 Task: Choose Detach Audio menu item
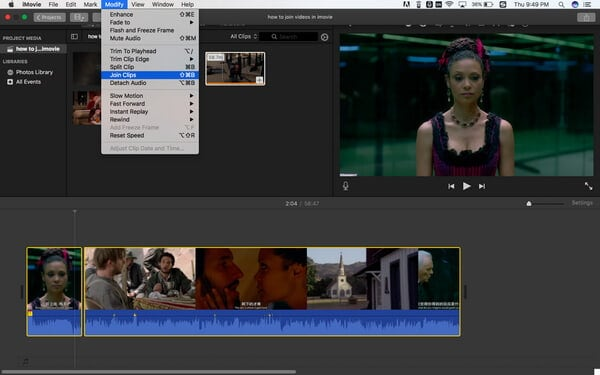(x=150, y=83)
